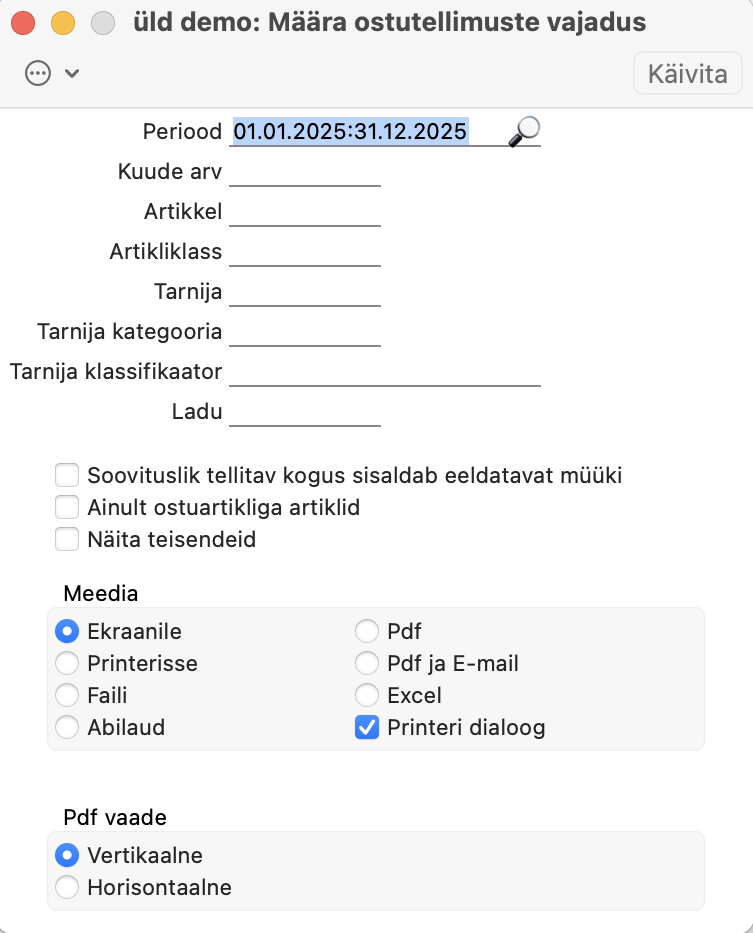Viewport: 753px width, 933px height.
Task: Check Ainult ostuartikliga artiklid
Action: 67,507
